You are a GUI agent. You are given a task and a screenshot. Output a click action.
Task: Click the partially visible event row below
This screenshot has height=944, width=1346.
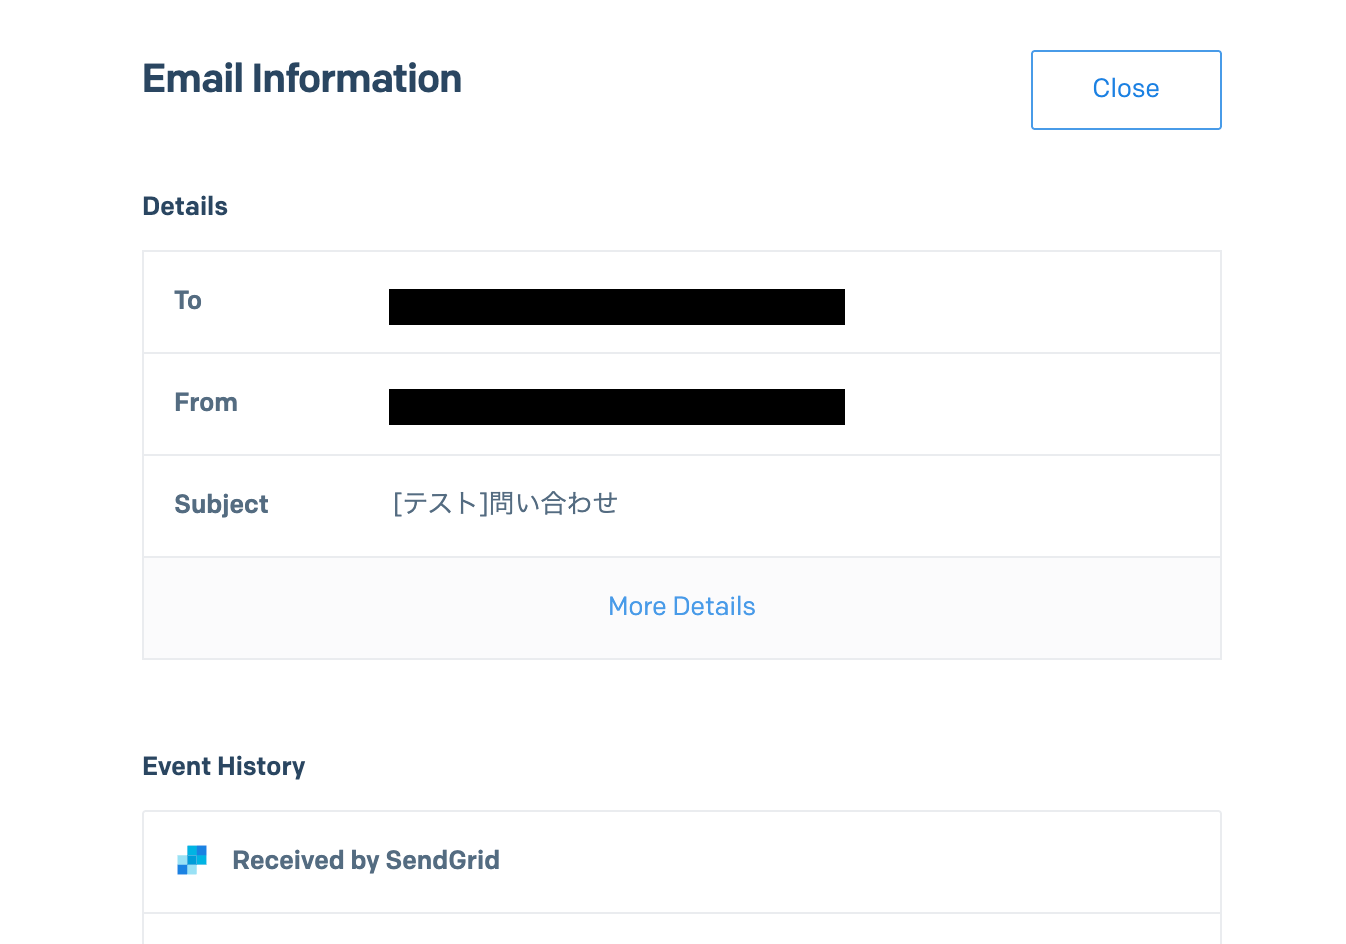[680, 930]
